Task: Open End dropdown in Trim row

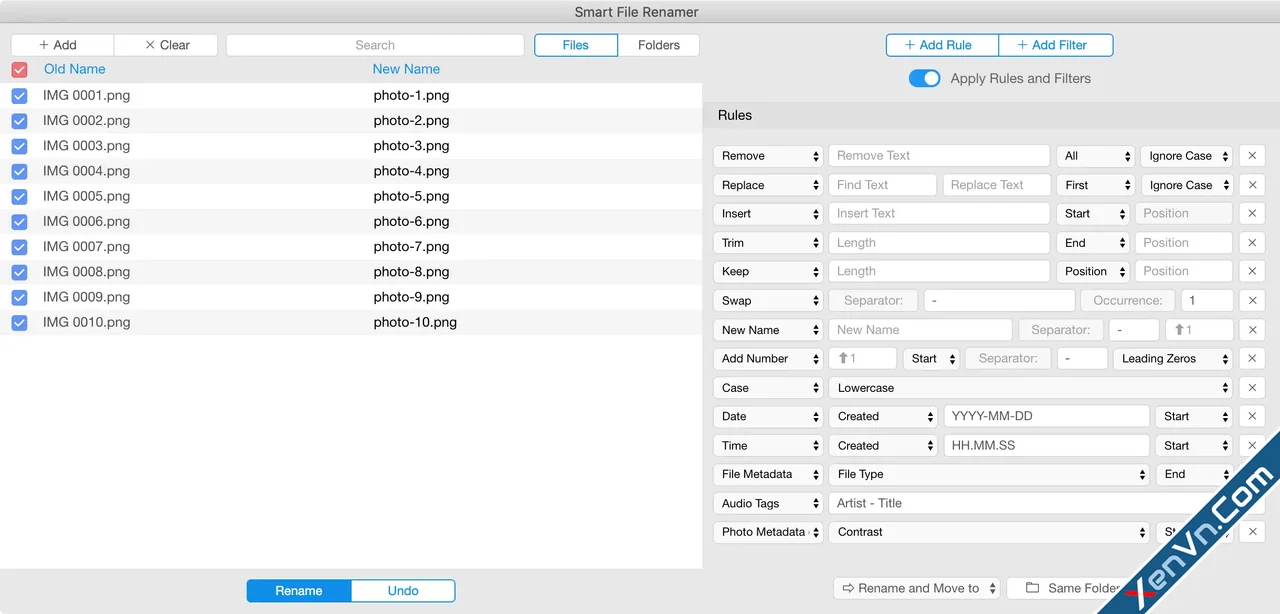Action: pyautogui.click(x=1092, y=243)
